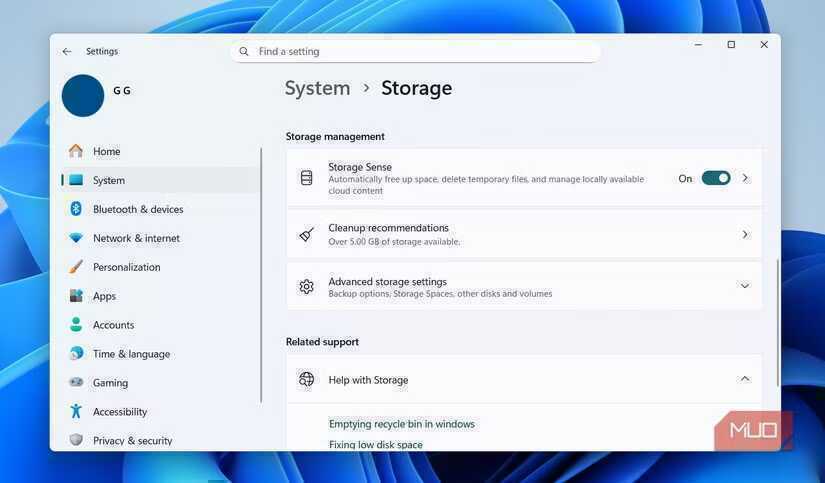Click the Network & internet wifi icon
The height and width of the screenshot is (483, 825).
76,238
